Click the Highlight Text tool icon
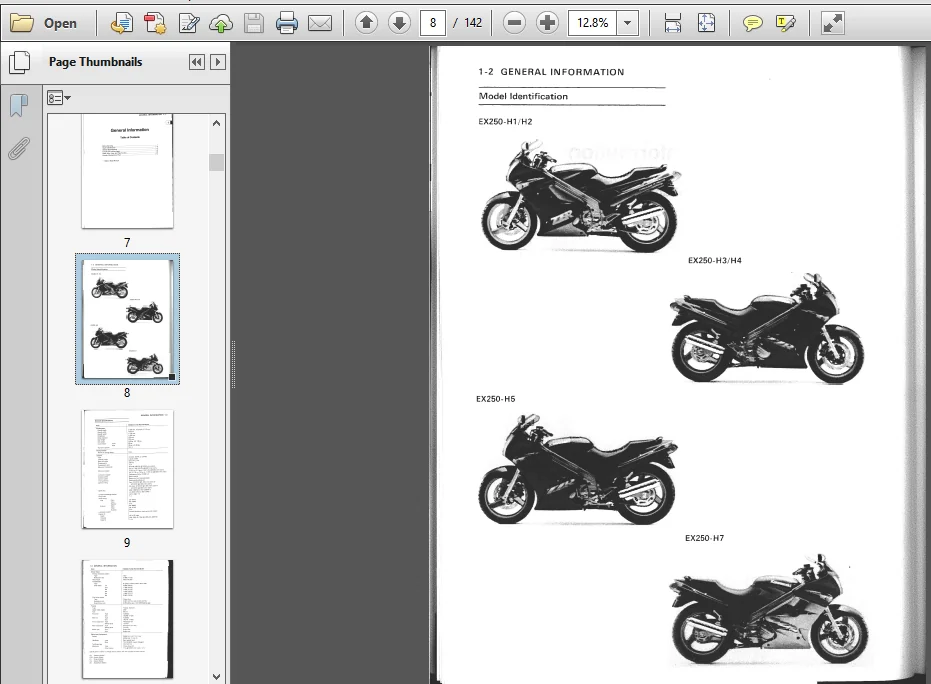The image size is (931, 684). click(x=786, y=23)
